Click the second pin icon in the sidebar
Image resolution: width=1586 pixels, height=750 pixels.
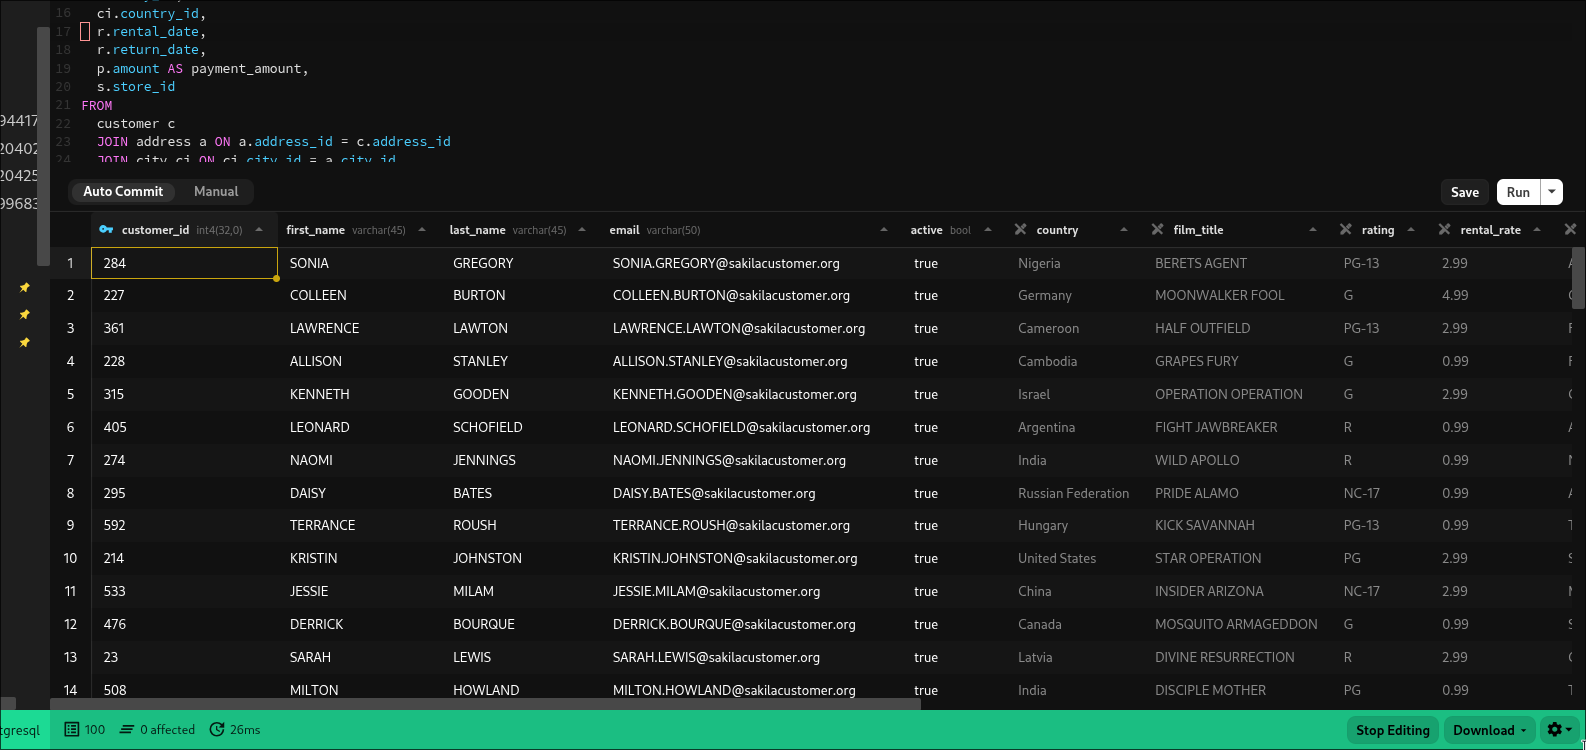[x=25, y=315]
